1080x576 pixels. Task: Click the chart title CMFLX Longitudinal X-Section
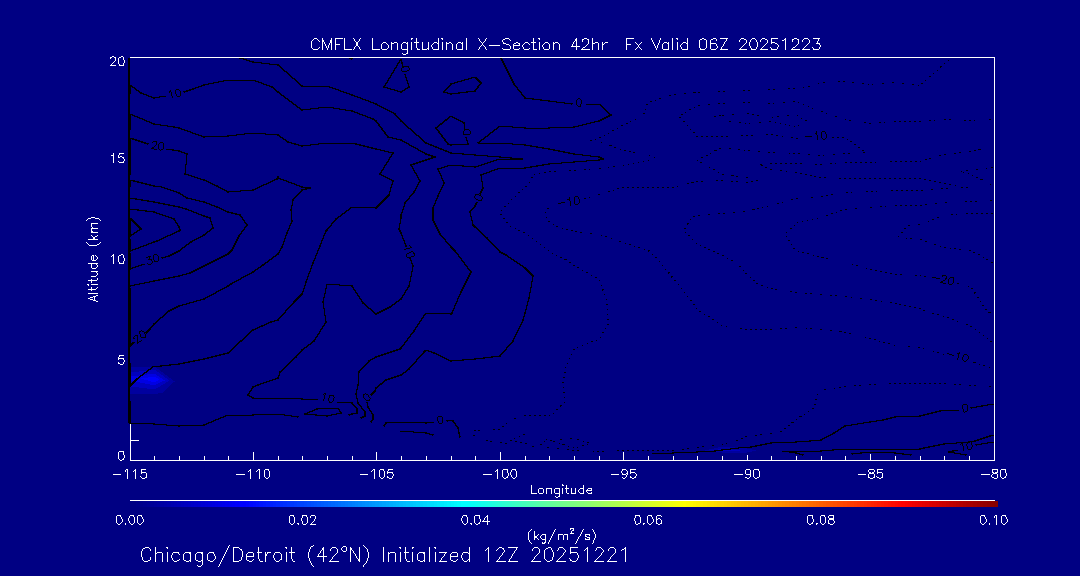point(565,44)
